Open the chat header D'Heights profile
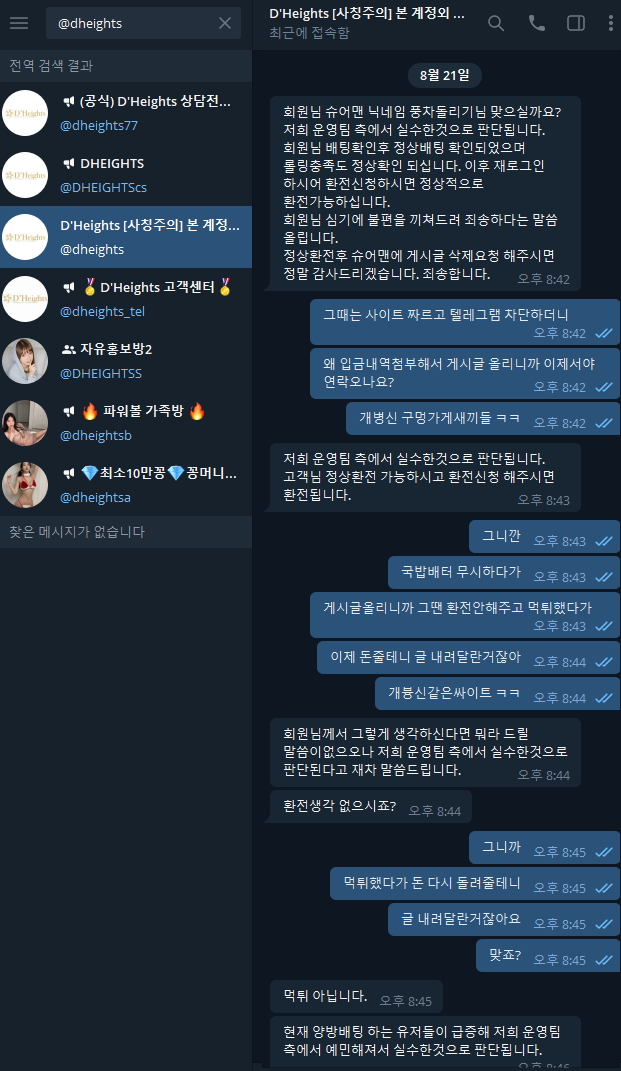621x1071 pixels. coord(367,23)
